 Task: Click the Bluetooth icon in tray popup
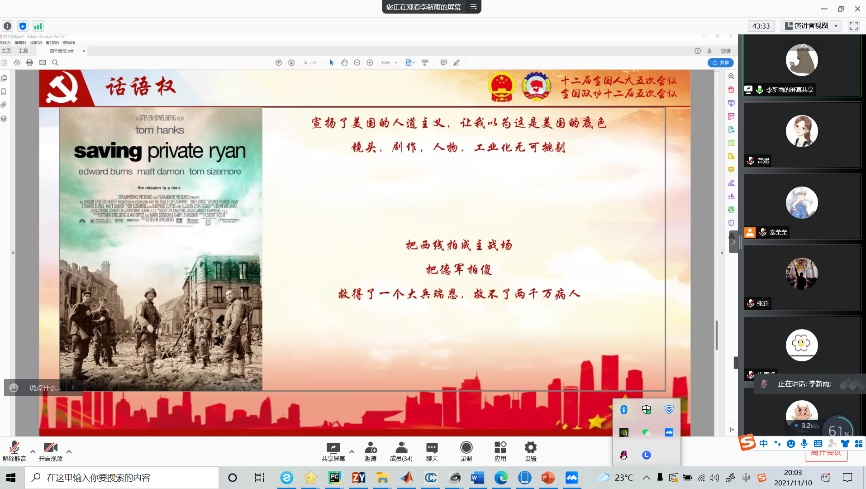pyautogui.click(x=624, y=409)
